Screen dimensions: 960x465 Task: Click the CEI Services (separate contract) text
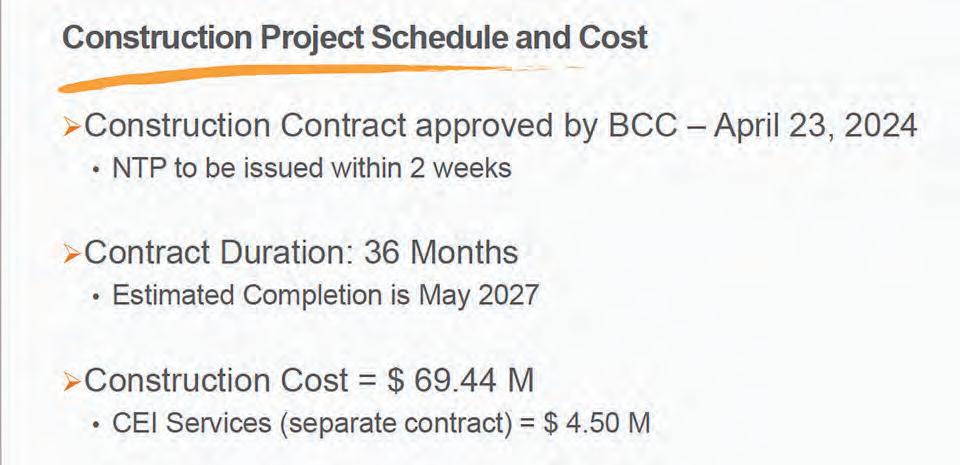tap(312, 423)
